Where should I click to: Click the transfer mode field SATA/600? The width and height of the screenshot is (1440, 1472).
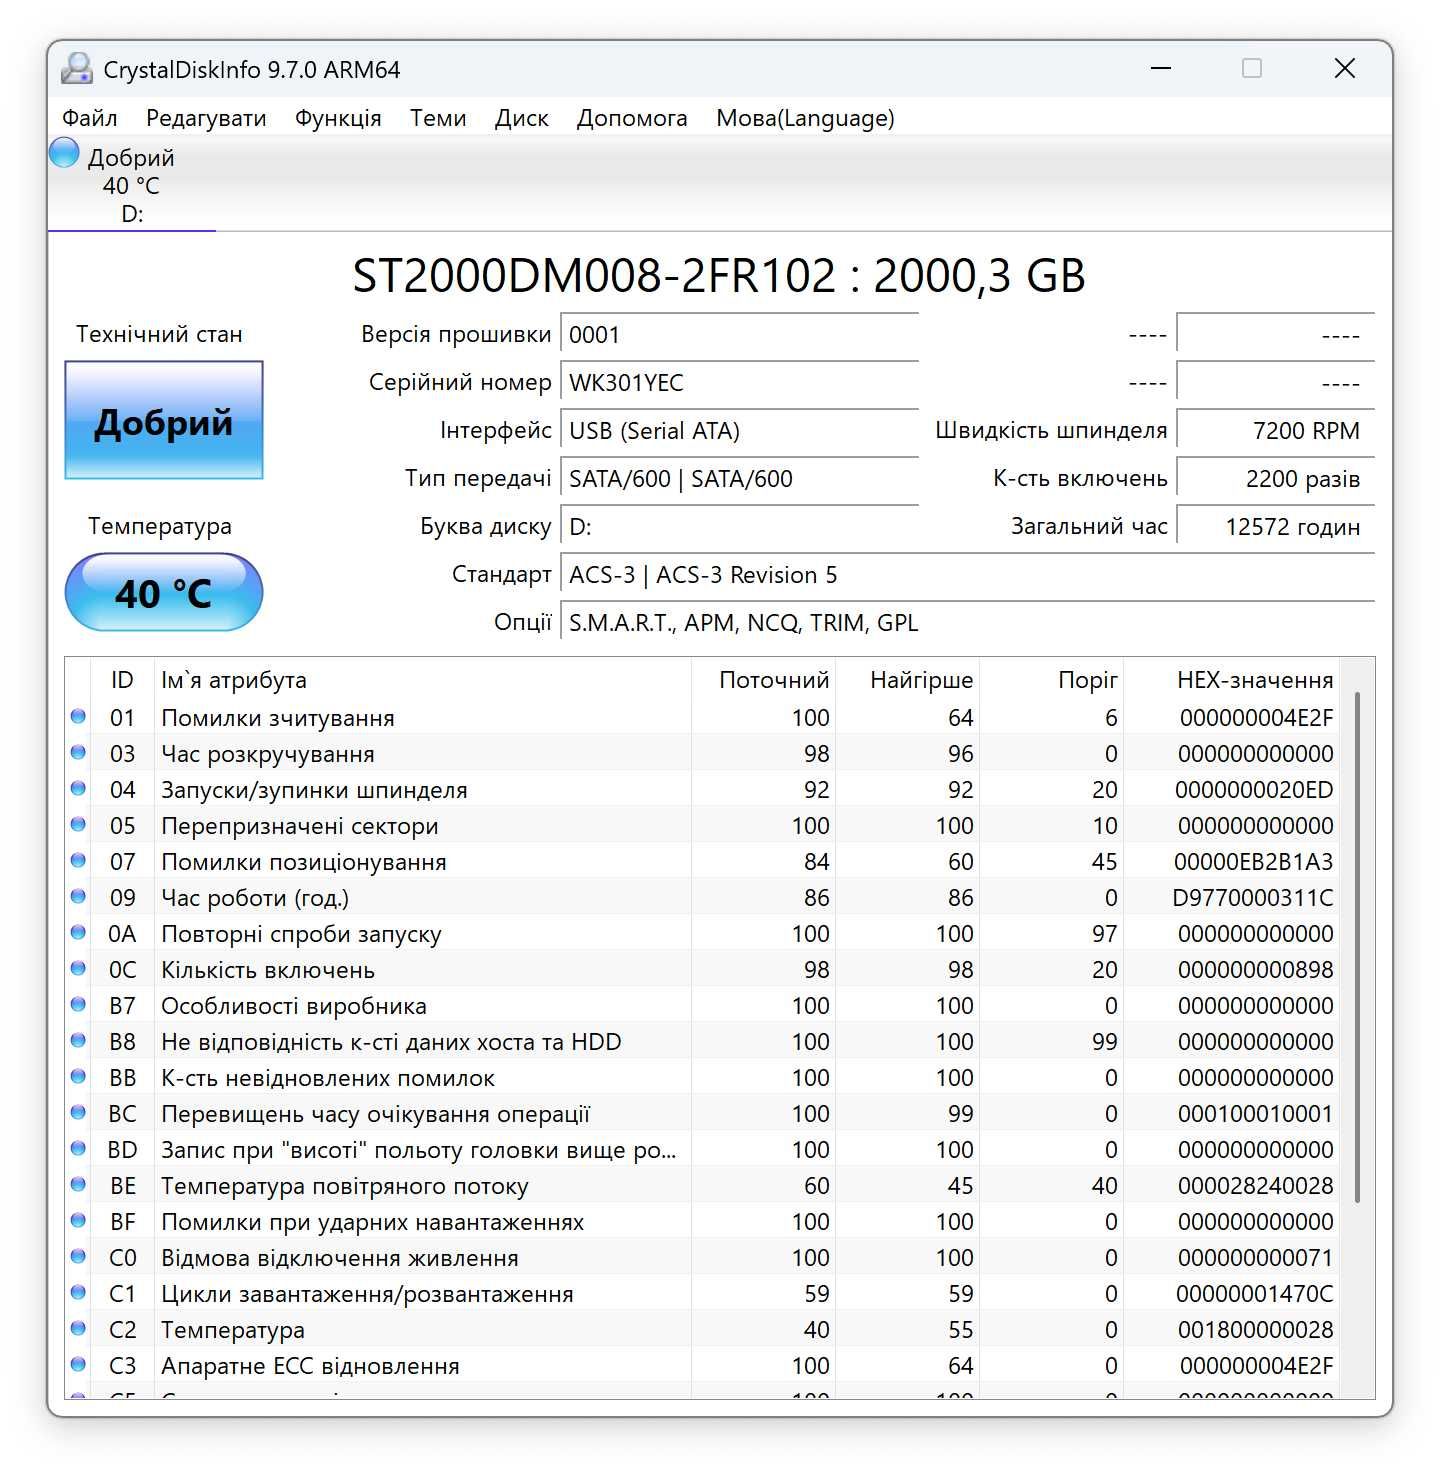click(739, 479)
